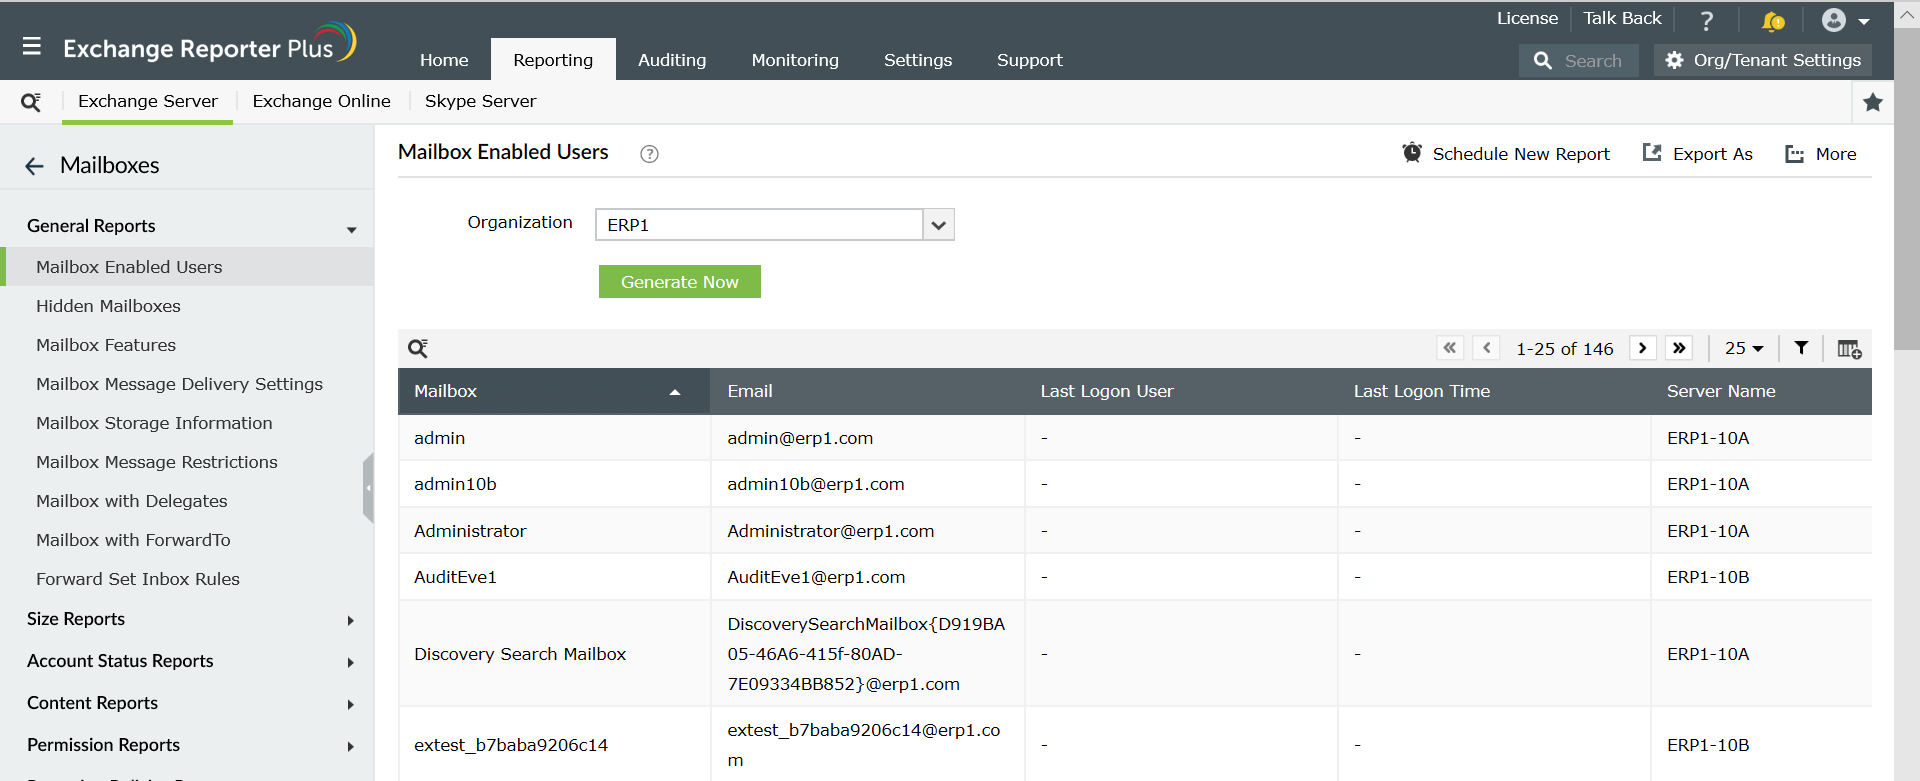Open the More options menu

click(1821, 154)
